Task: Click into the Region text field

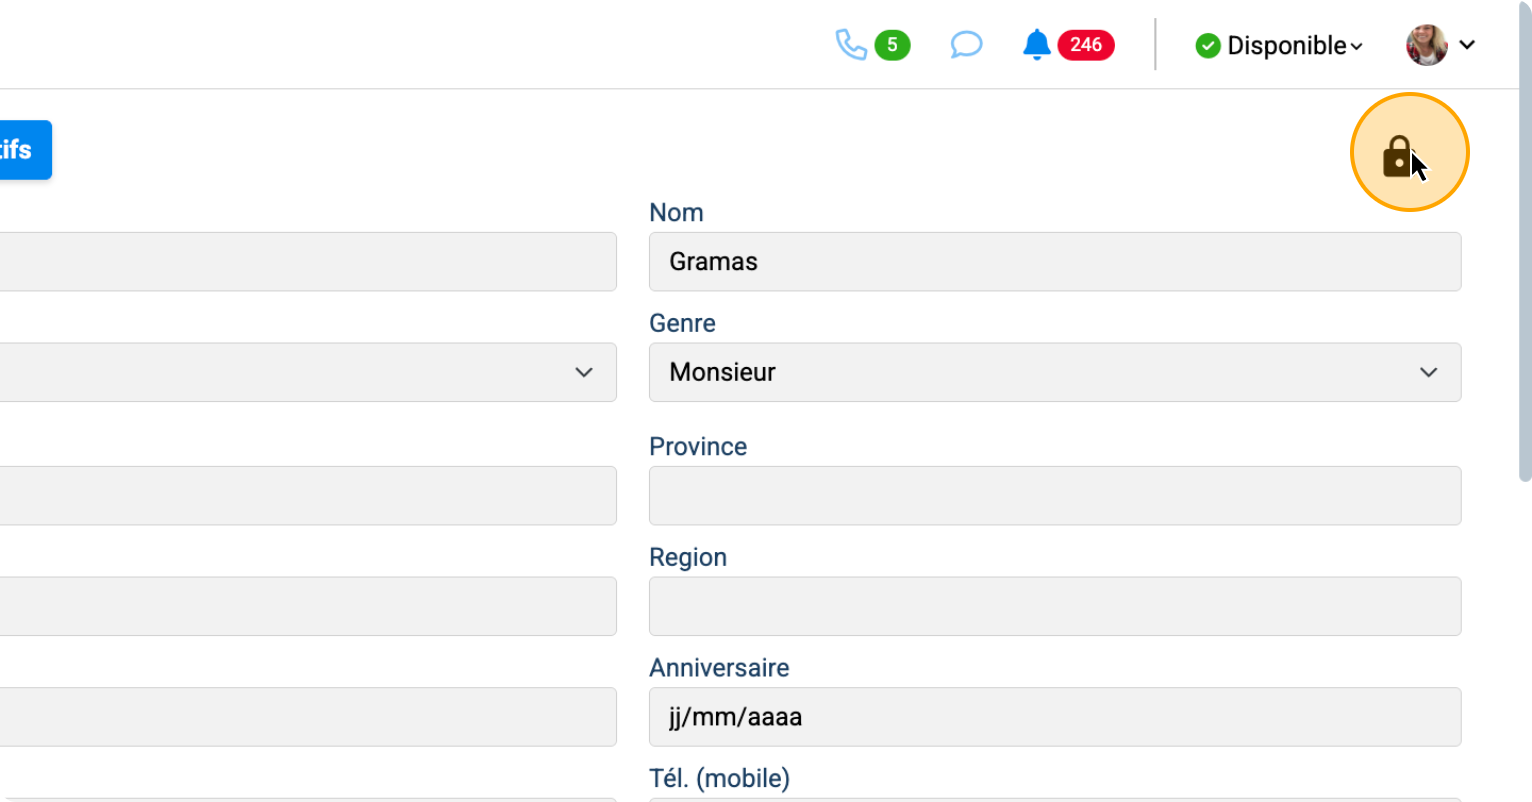Action: (1054, 606)
